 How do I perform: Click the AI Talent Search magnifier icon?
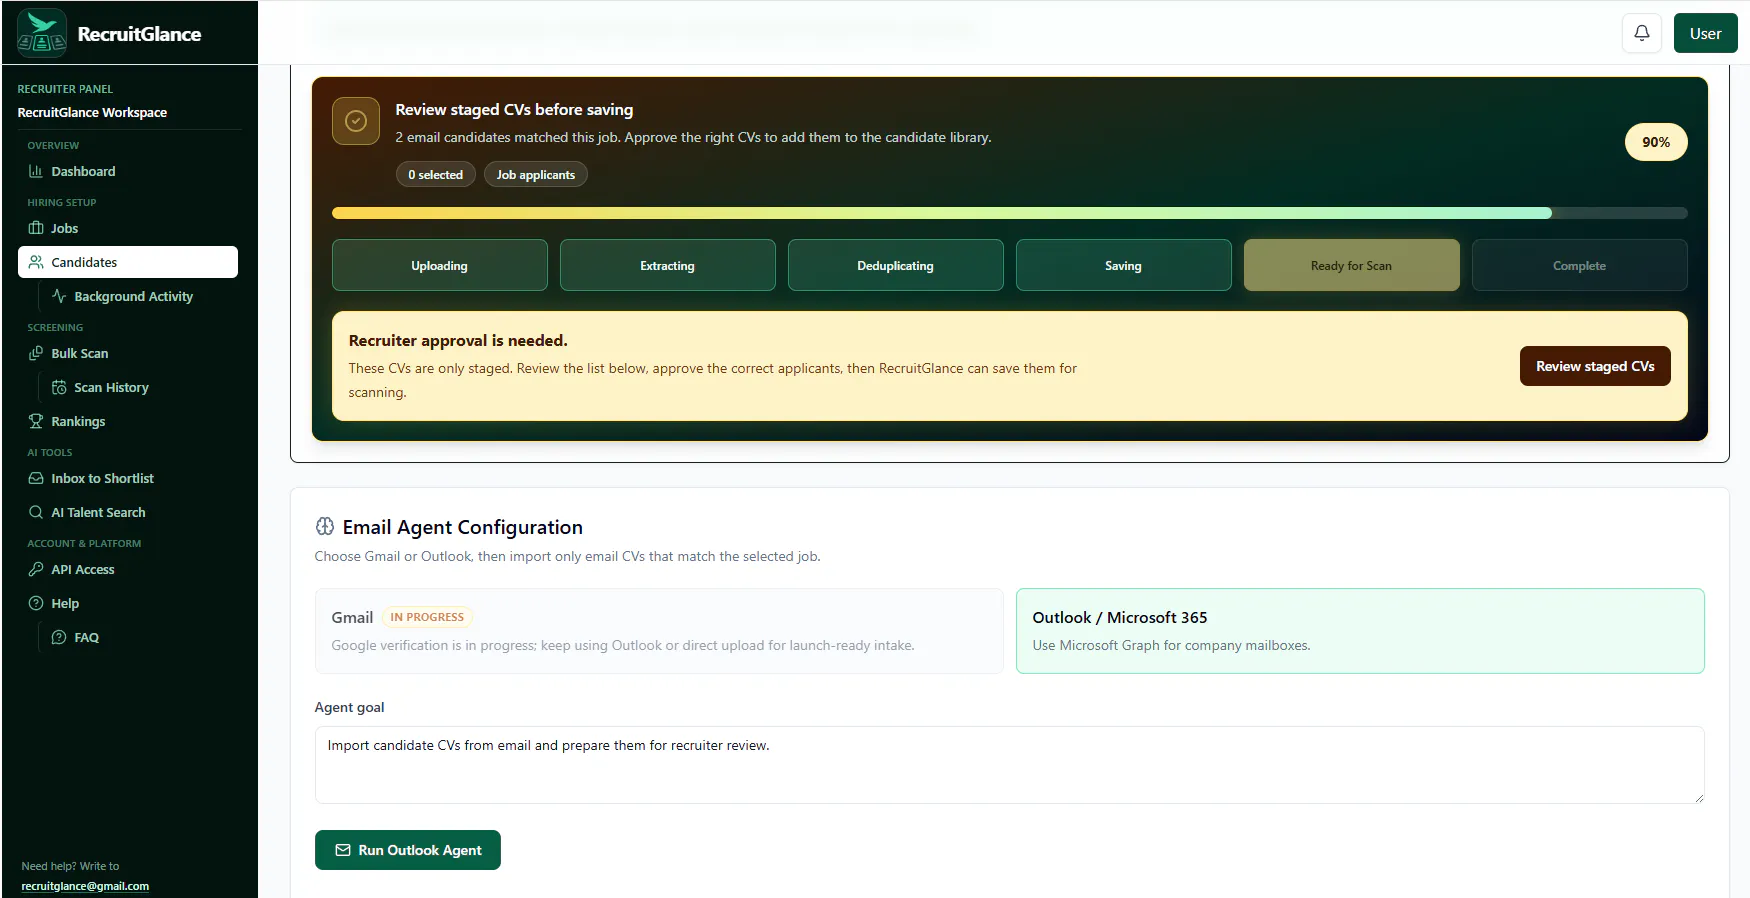(36, 513)
